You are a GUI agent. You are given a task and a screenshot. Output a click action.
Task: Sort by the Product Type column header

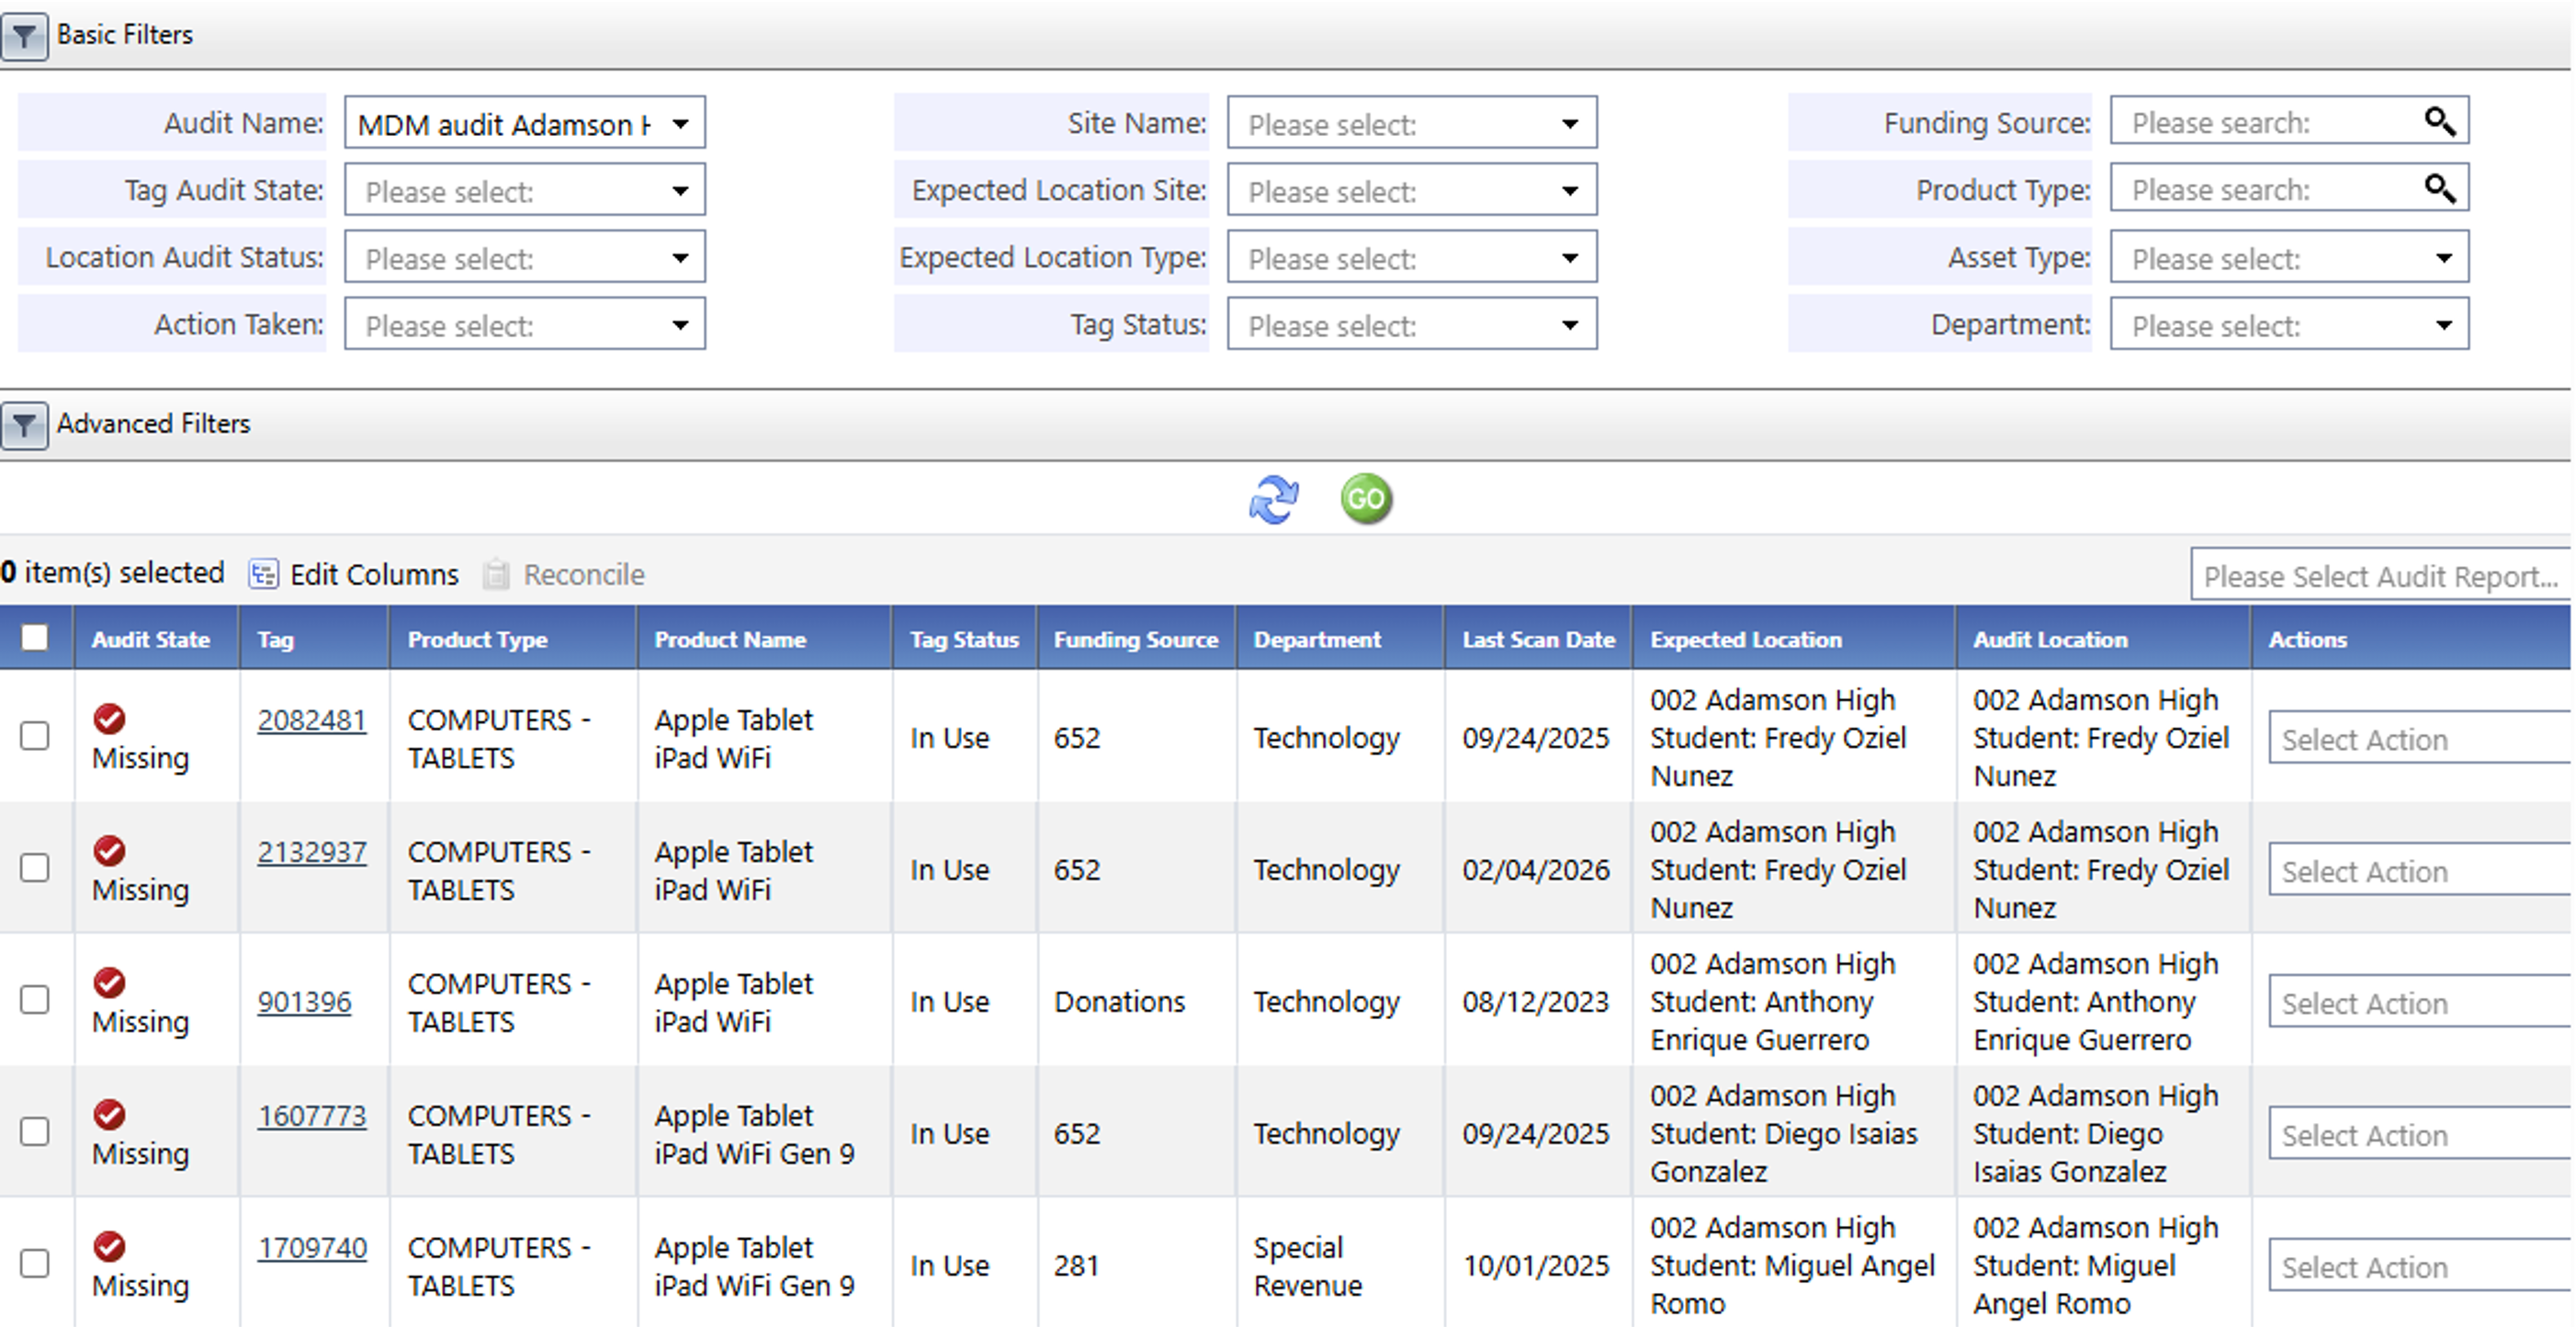(477, 639)
